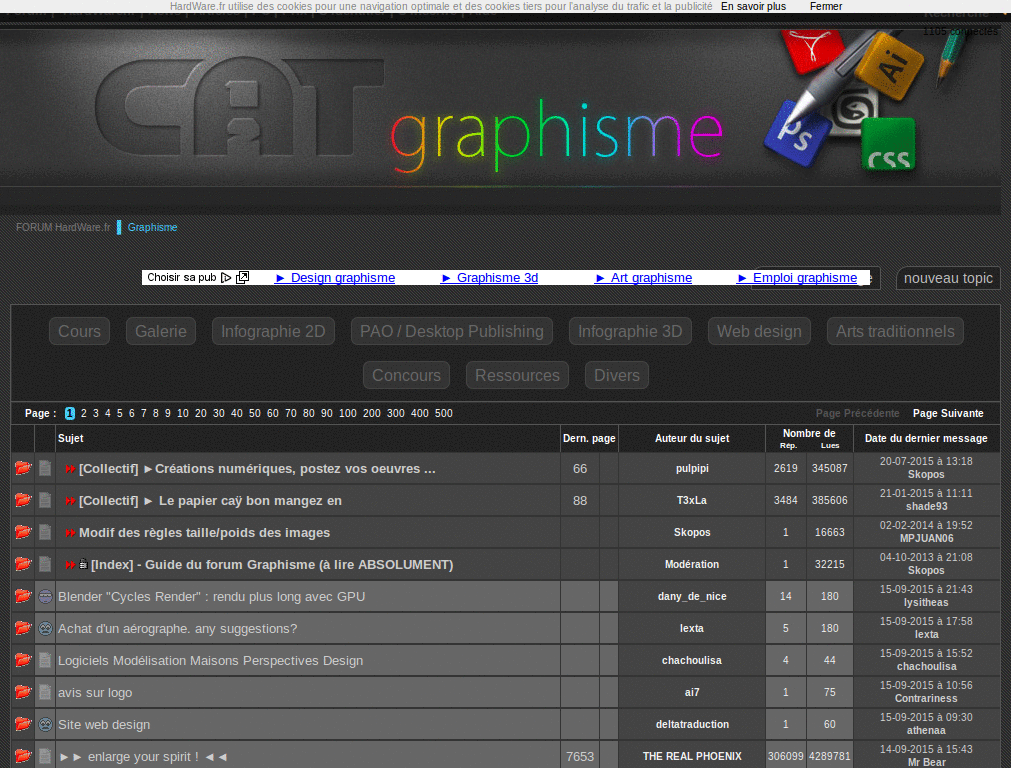Click the smiley icon next to the Blender Cycles Render topic

coord(45,597)
